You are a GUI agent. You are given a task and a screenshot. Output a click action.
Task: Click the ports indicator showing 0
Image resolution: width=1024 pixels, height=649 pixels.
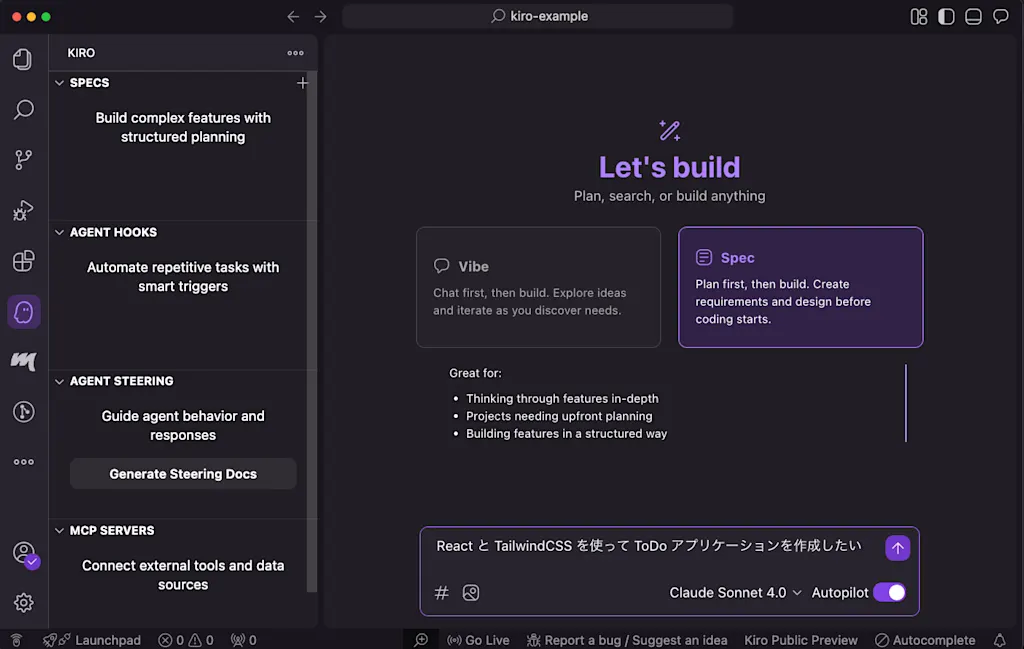click(x=244, y=640)
